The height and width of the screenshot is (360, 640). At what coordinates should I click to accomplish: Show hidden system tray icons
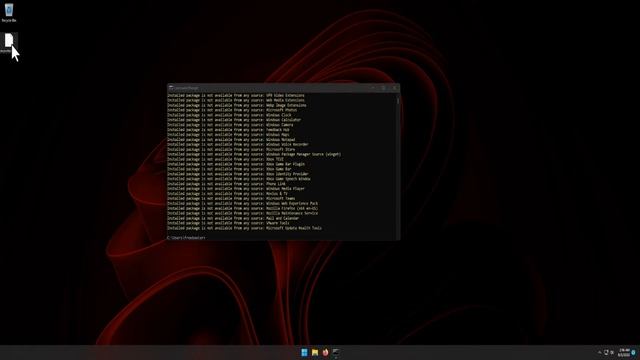(x=599, y=352)
